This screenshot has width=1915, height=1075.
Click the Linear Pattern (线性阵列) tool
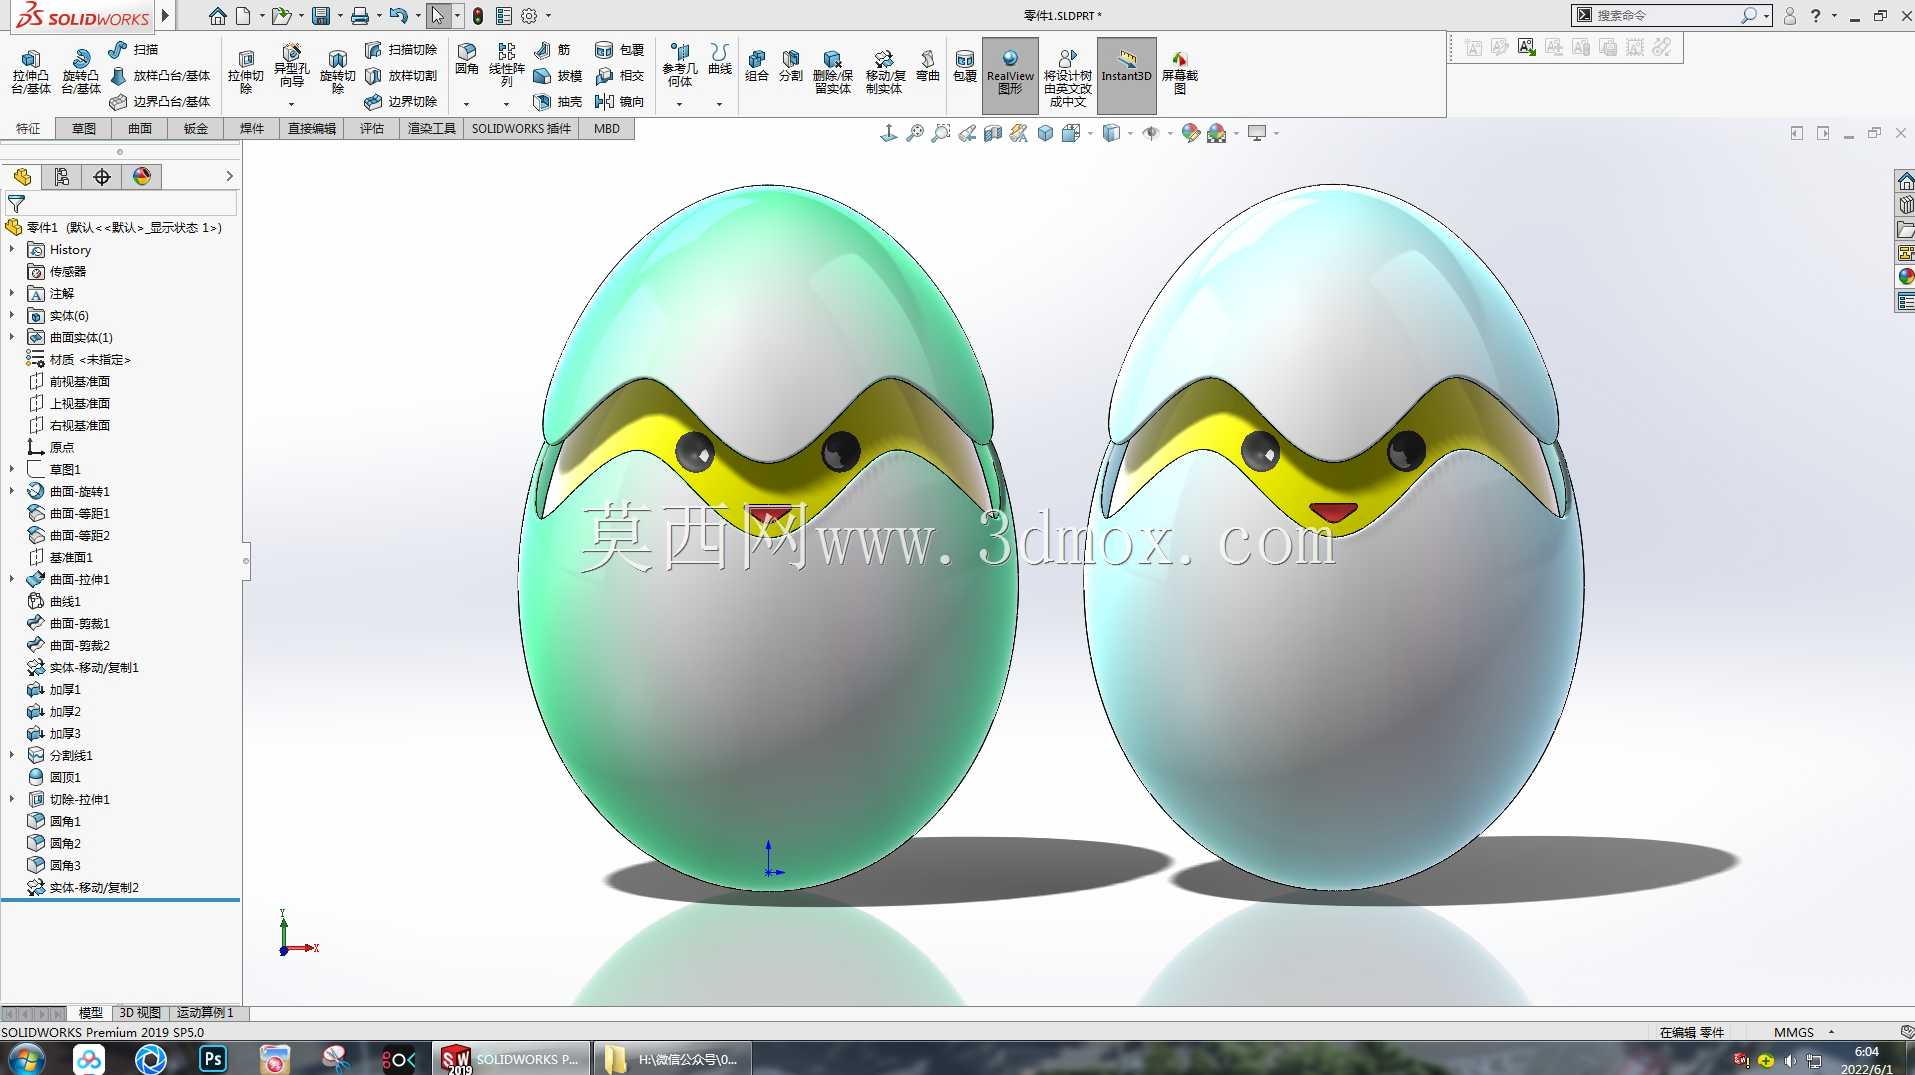(x=506, y=65)
